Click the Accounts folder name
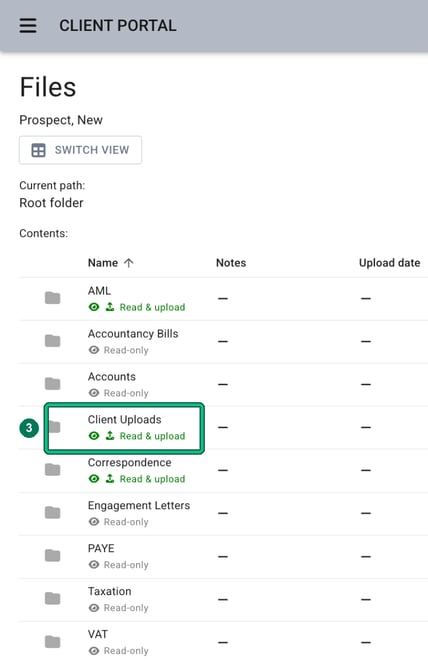Viewport: 428px width, 666px height. (x=112, y=377)
